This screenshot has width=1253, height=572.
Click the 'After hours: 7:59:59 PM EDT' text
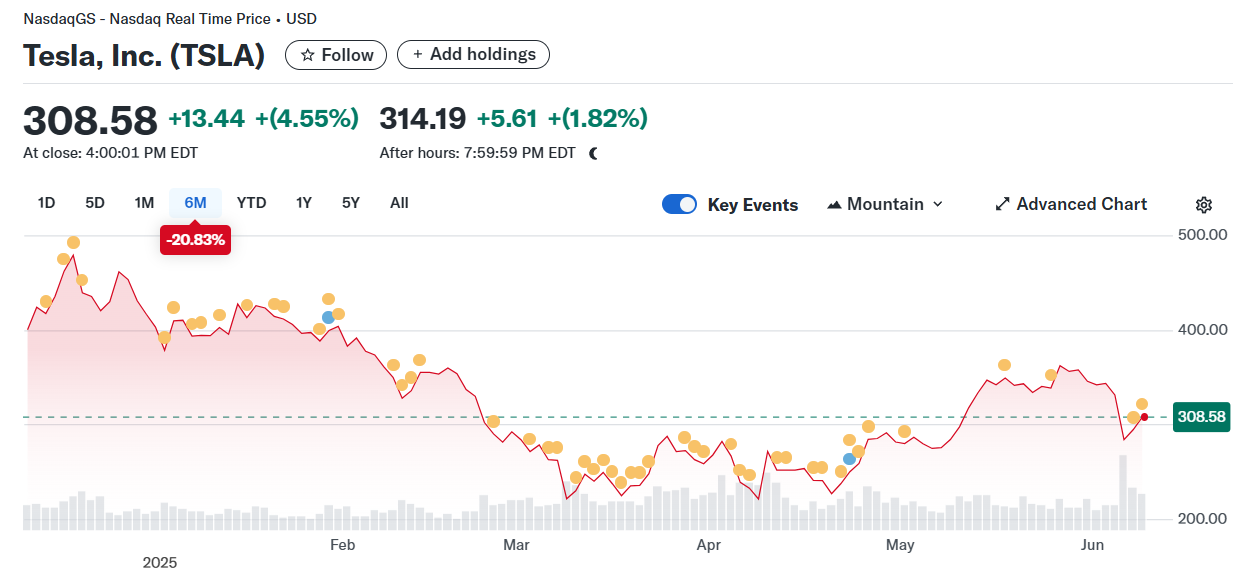point(478,153)
